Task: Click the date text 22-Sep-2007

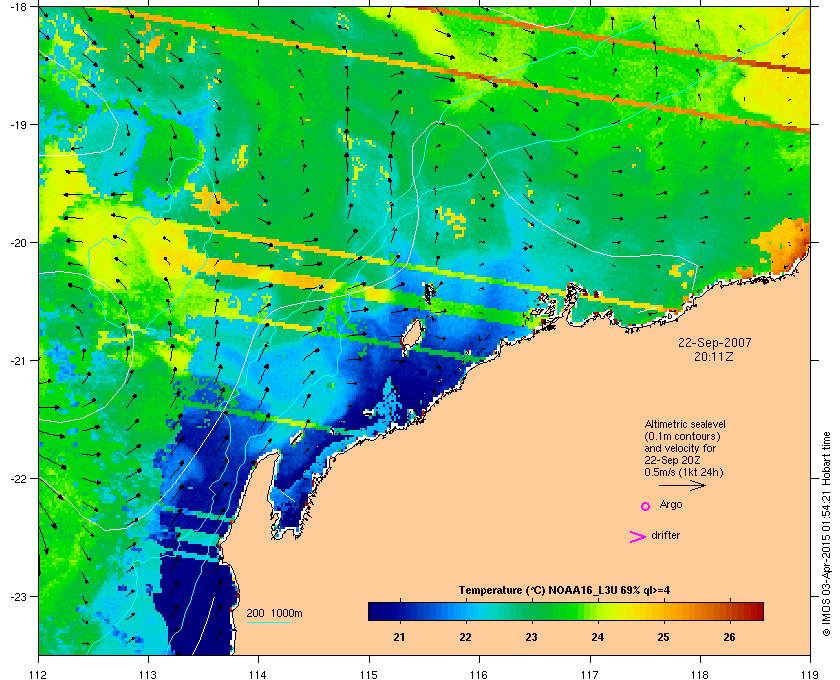Action: tap(715, 342)
